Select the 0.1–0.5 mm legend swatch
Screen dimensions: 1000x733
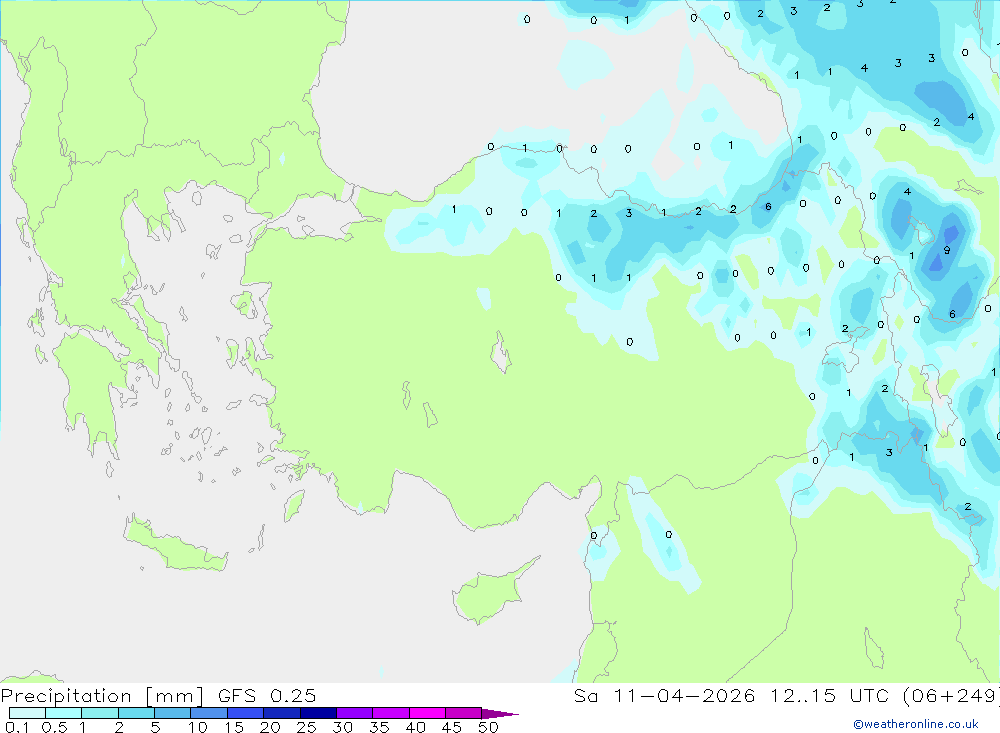27,713
